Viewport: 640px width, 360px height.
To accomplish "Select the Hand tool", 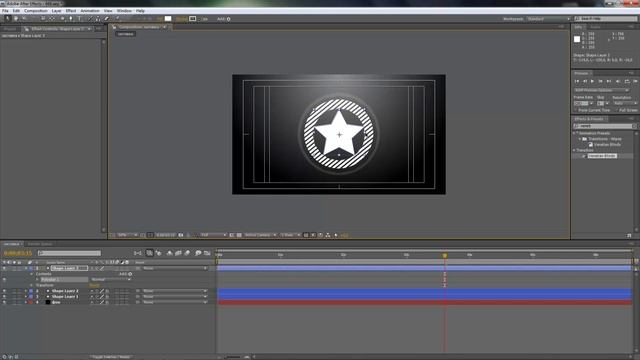I will 16,19.
